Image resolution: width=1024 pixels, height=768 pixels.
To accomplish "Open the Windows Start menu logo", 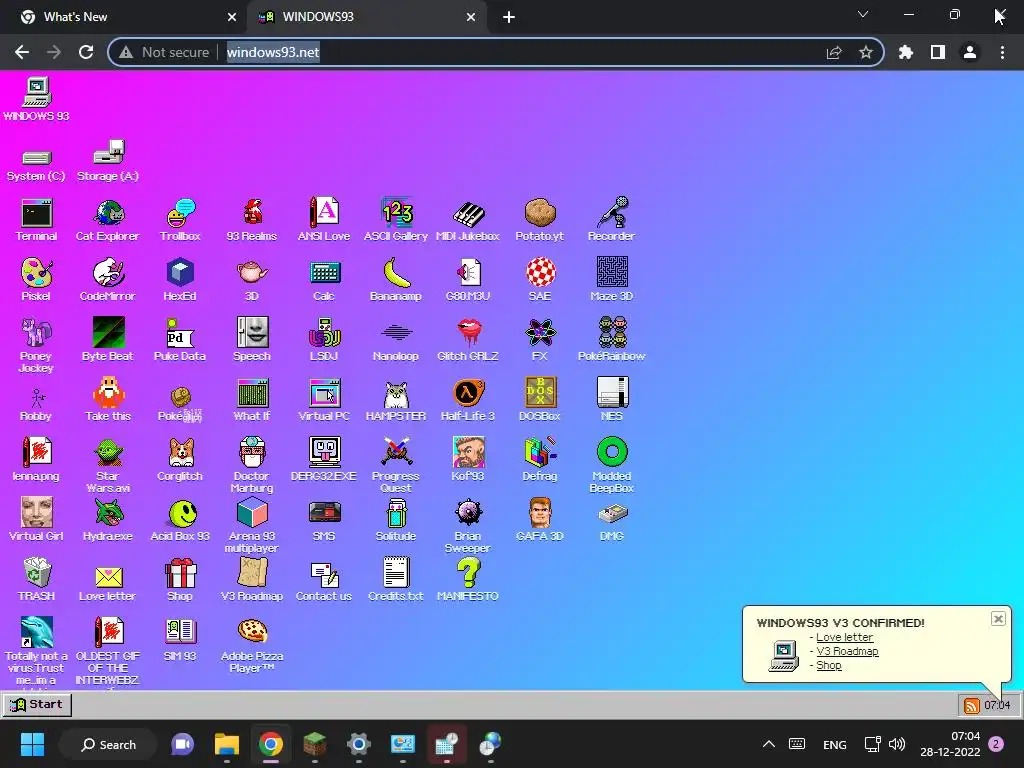I will point(32,744).
